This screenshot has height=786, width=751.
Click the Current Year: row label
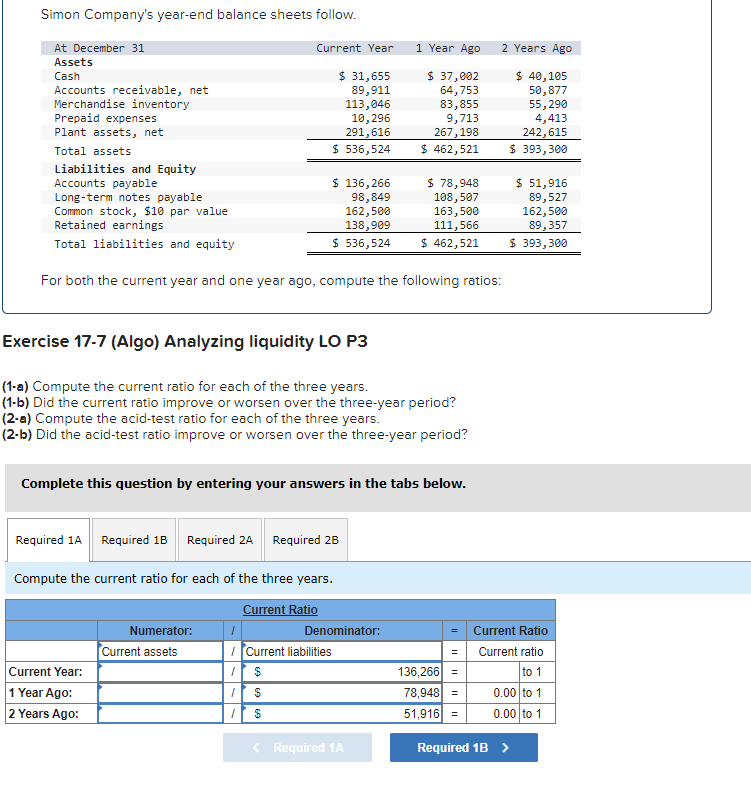pos(46,672)
